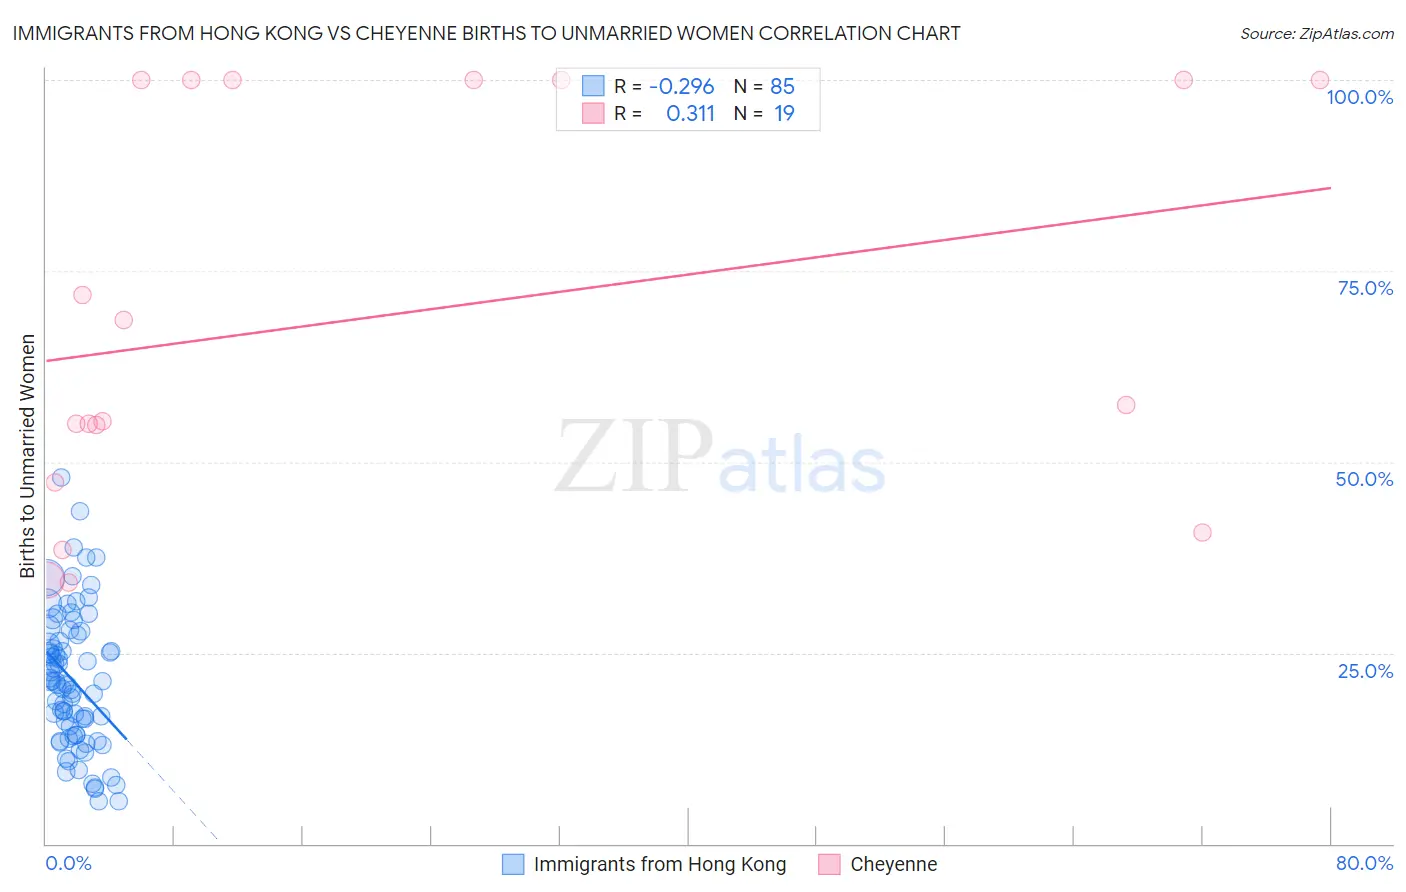
Task: Click the Immigrants from Hong Kong legend label
Action: [660, 864]
